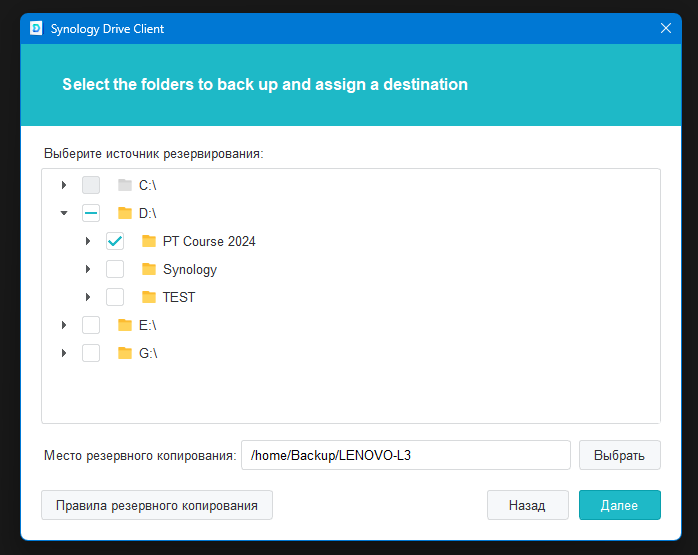698x555 pixels.
Task: Select the Synology folder label
Action: (190, 269)
